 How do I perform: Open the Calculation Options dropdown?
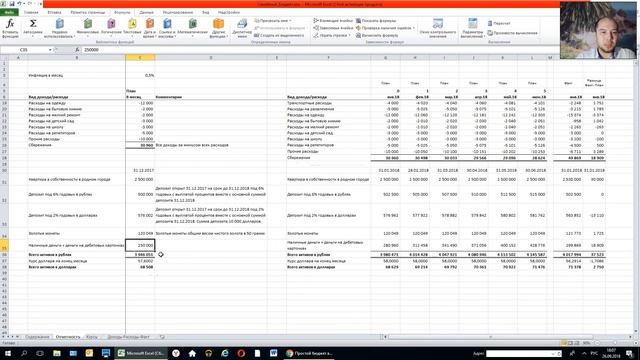tap(472, 28)
